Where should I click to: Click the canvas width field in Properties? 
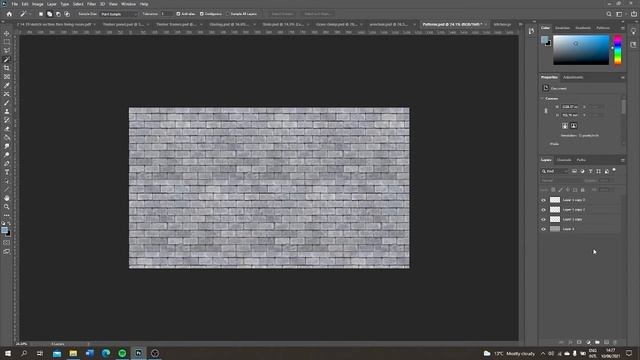[569, 107]
